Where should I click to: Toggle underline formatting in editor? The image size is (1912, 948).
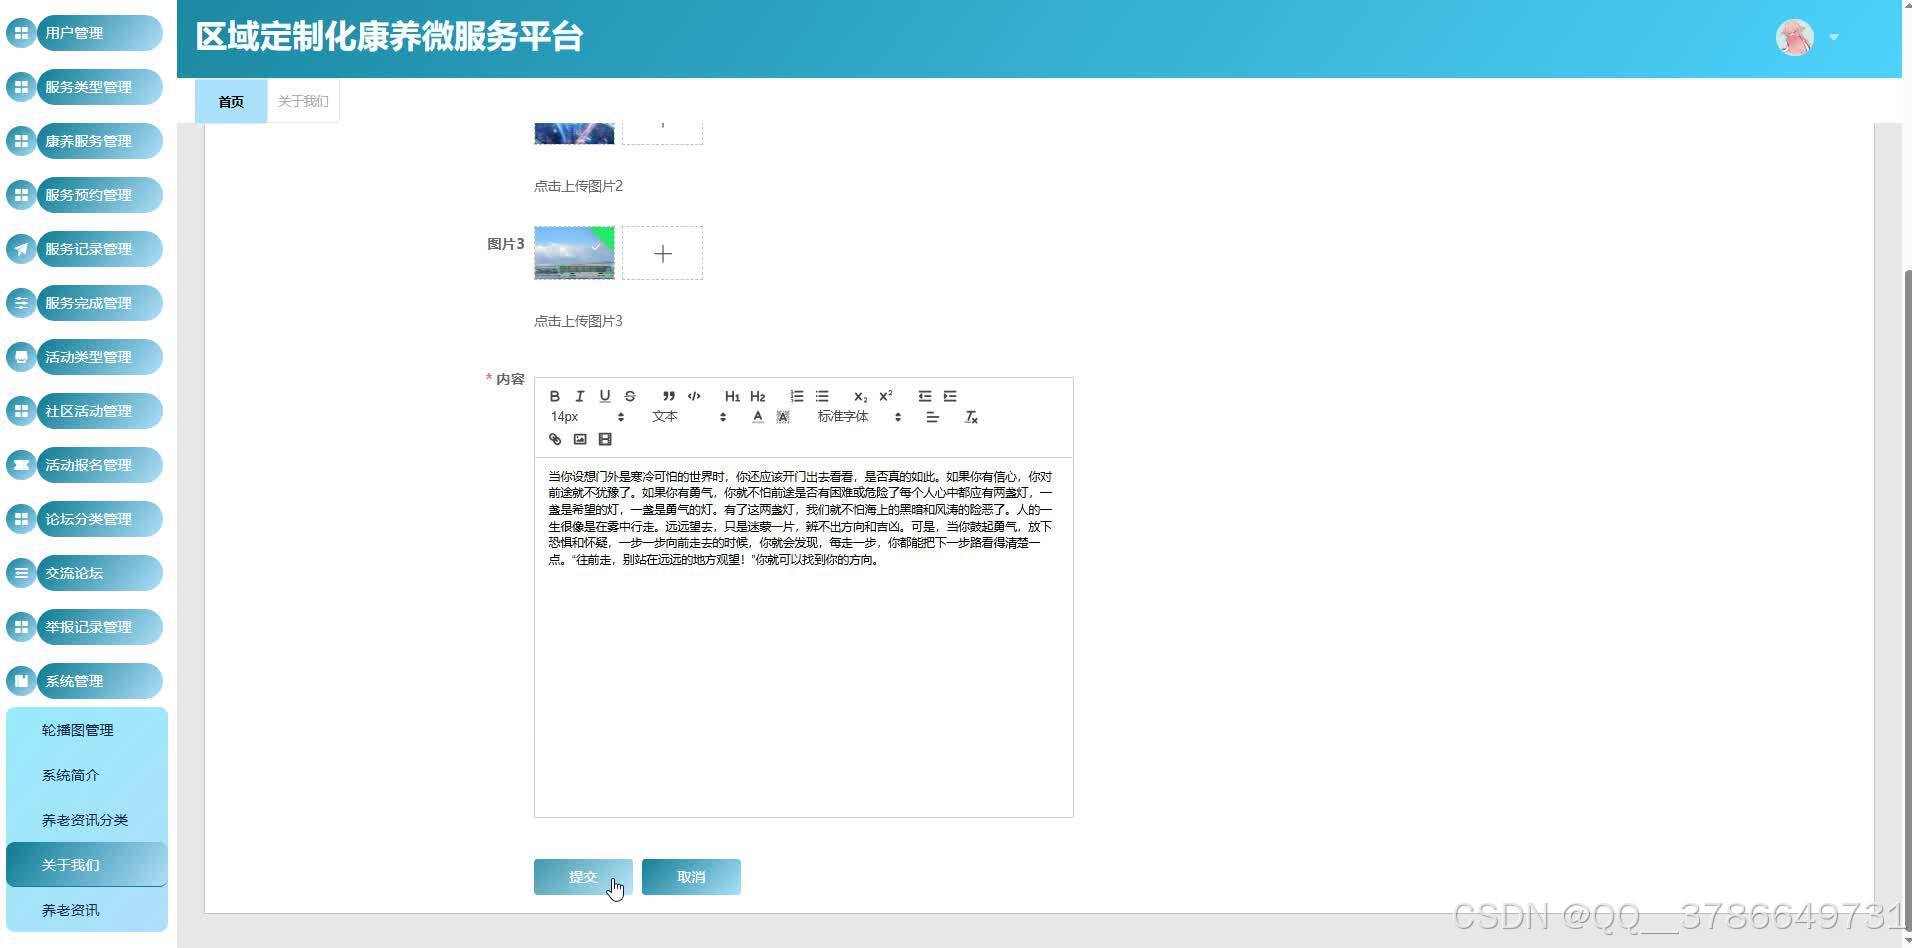click(x=605, y=396)
